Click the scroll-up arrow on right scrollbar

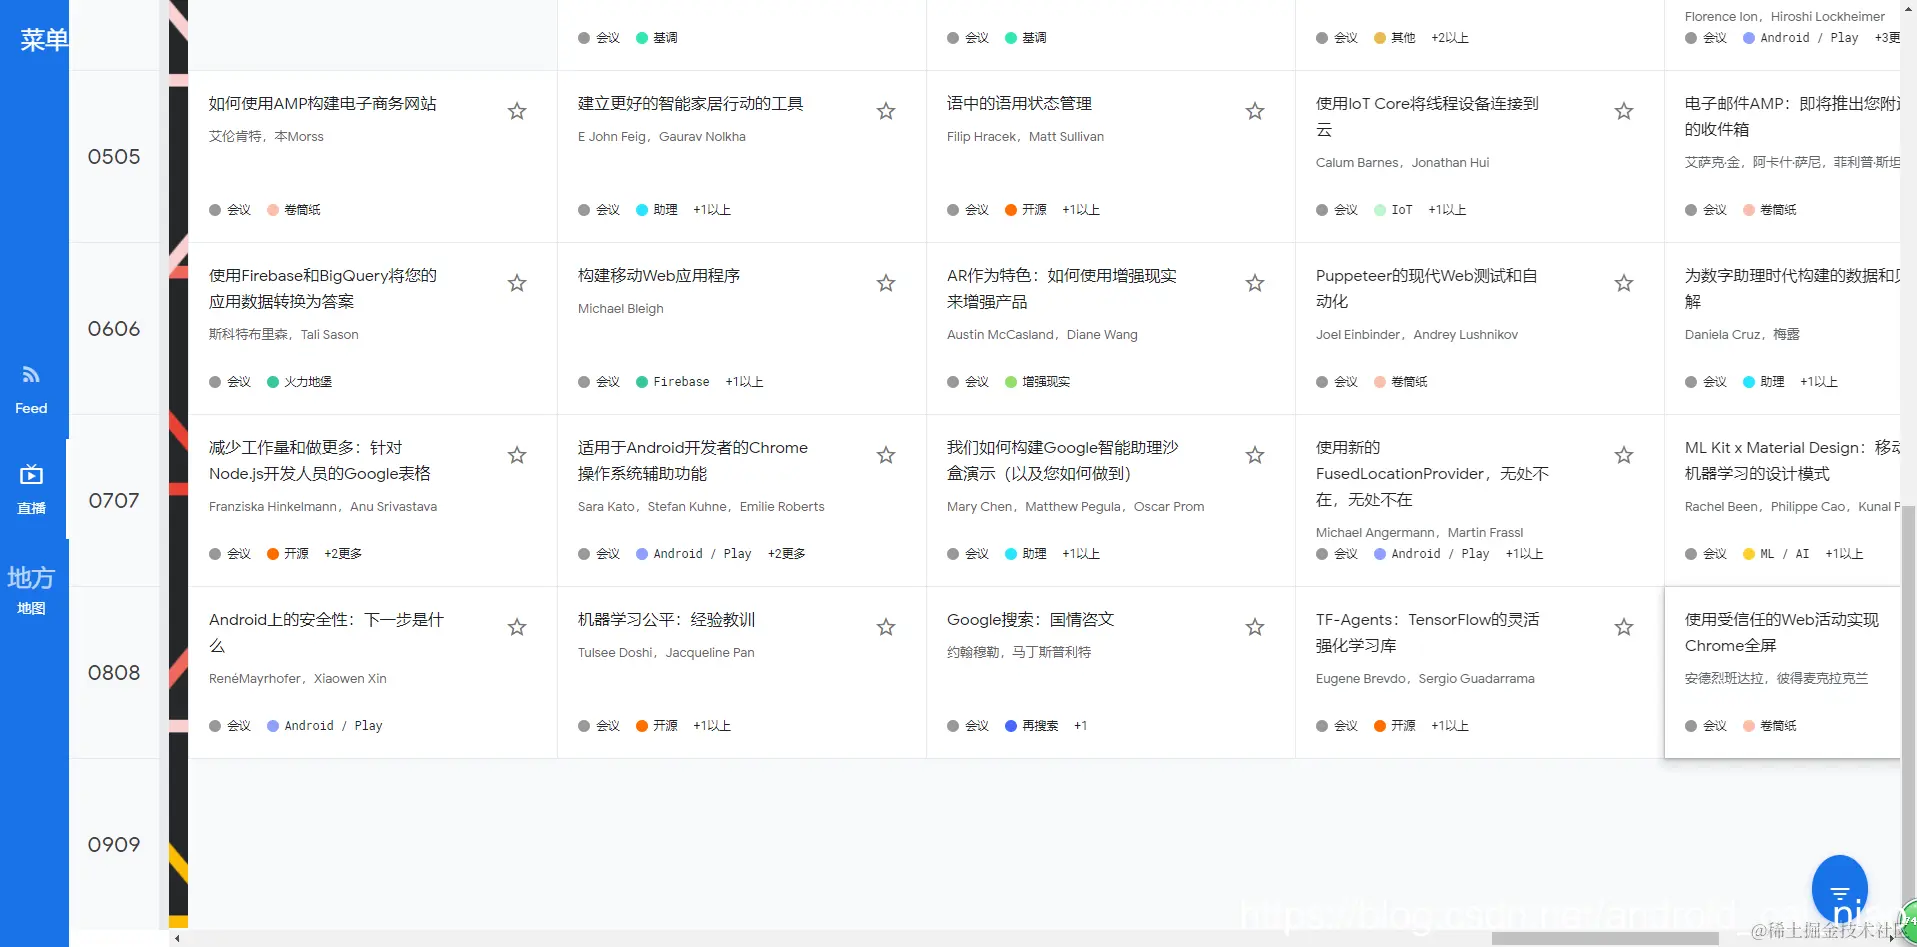click(x=1909, y=8)
